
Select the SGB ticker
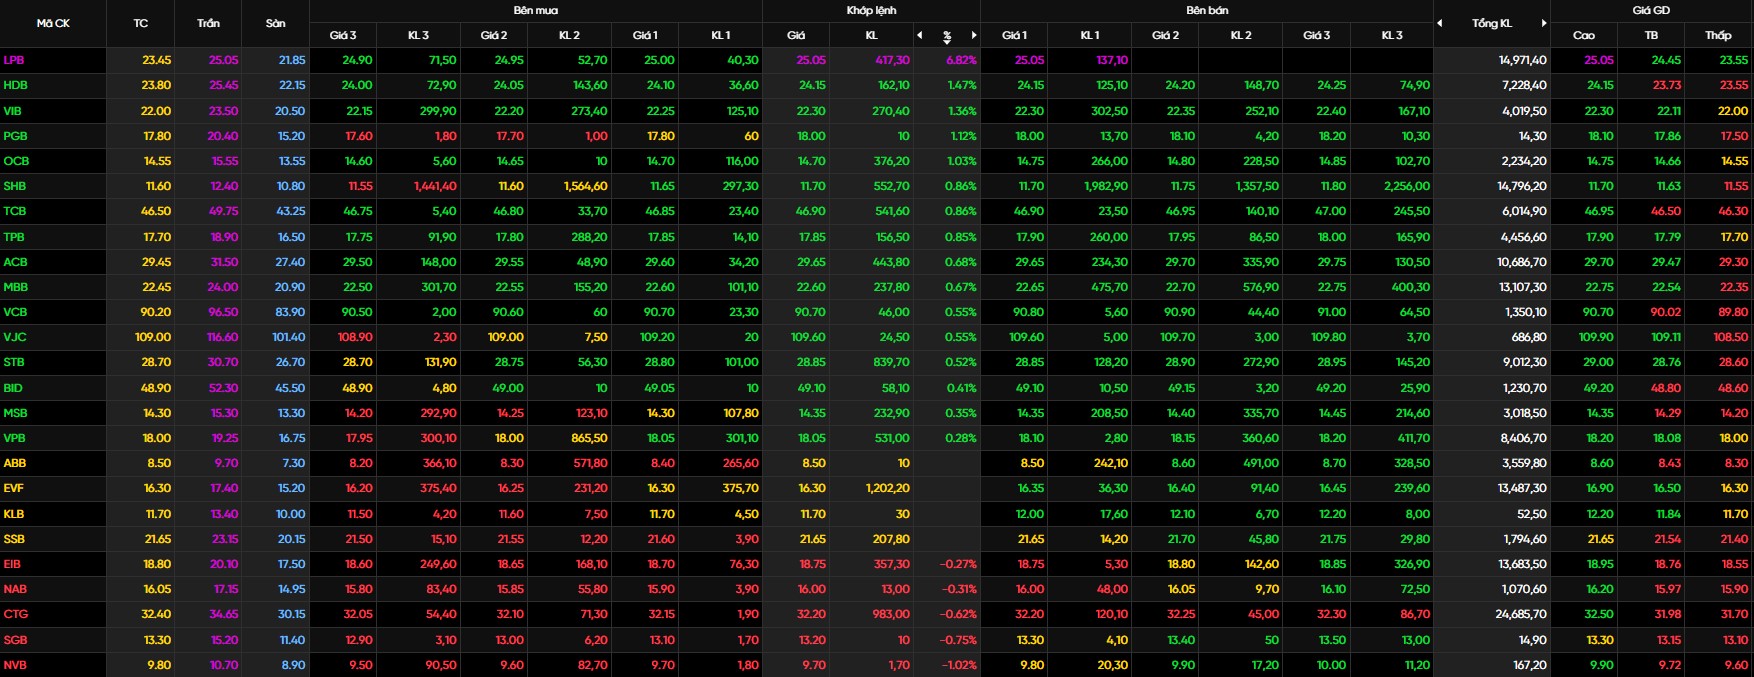(15, 640)
